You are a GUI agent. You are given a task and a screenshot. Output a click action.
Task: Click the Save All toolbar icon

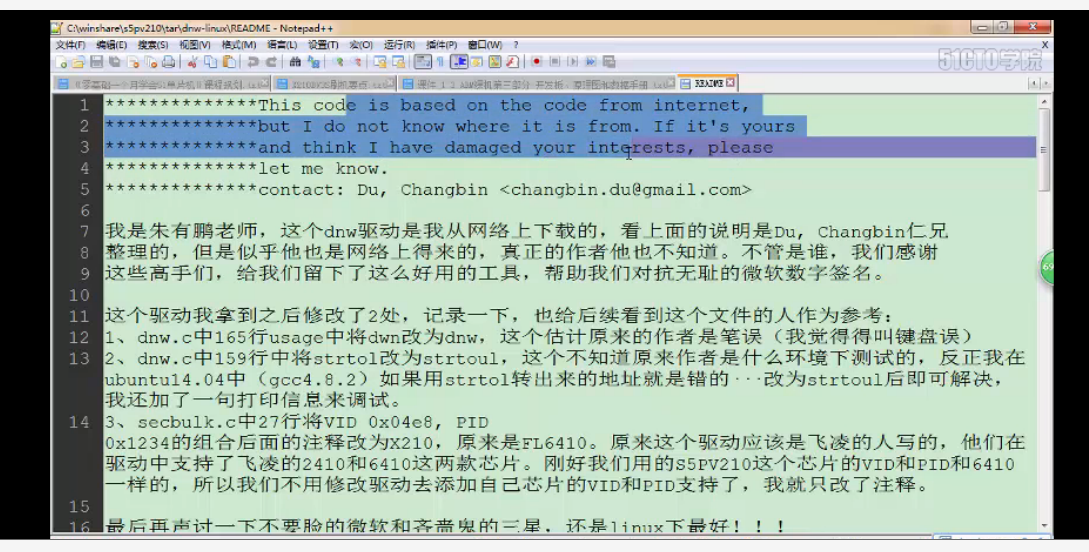(x=115, y=62)
